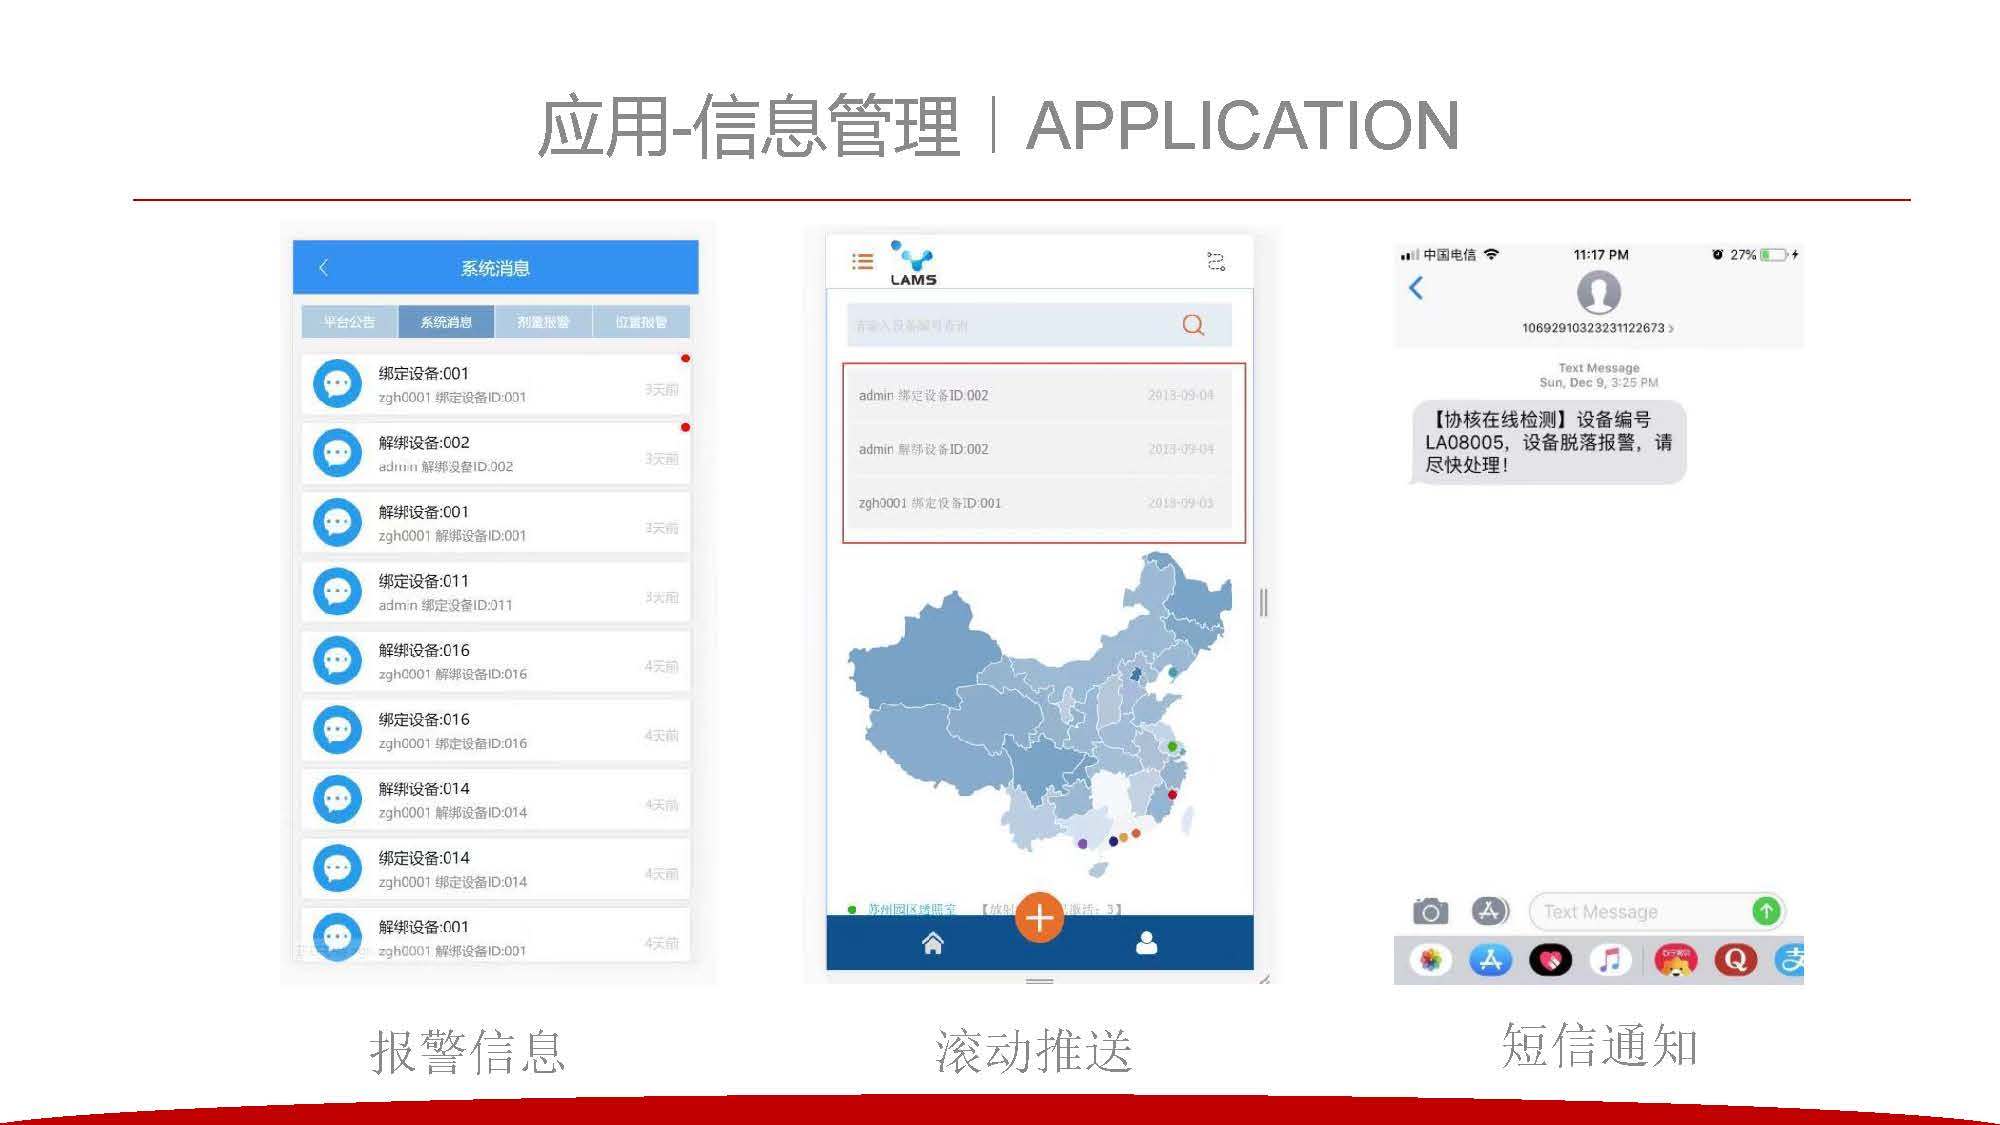2000x1125 pixels.
Task: Open message 解绑设备:014
Action: [x=496, y=800]
